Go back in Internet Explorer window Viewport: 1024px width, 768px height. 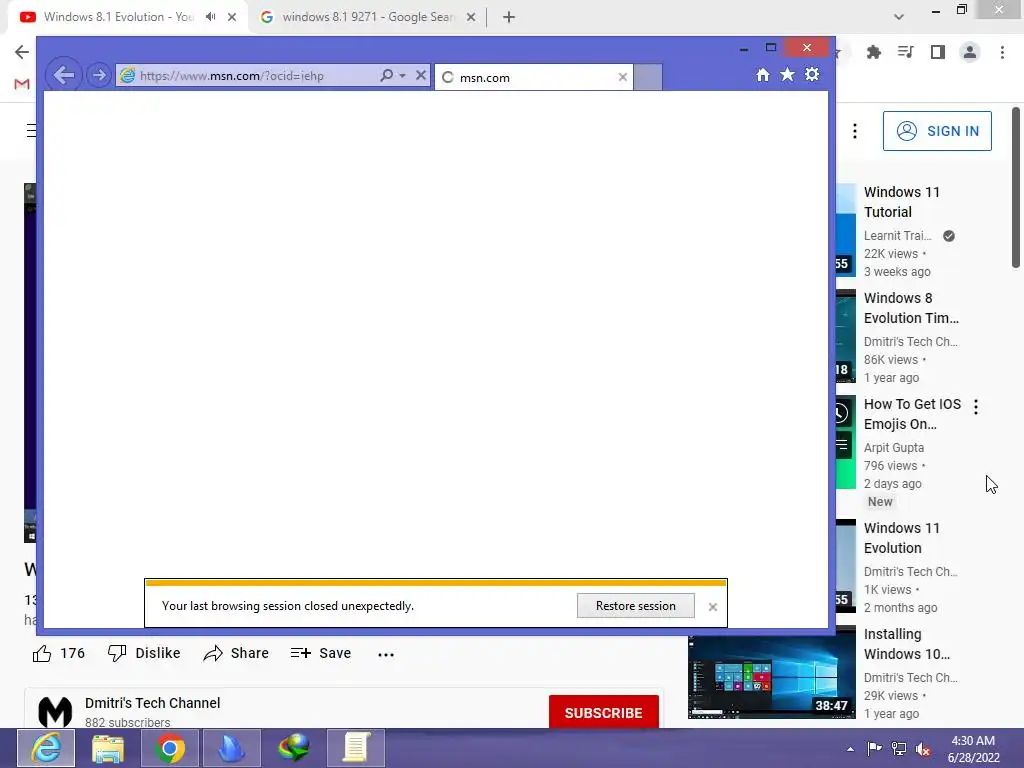pyautogui.click(x=64, y=75)
